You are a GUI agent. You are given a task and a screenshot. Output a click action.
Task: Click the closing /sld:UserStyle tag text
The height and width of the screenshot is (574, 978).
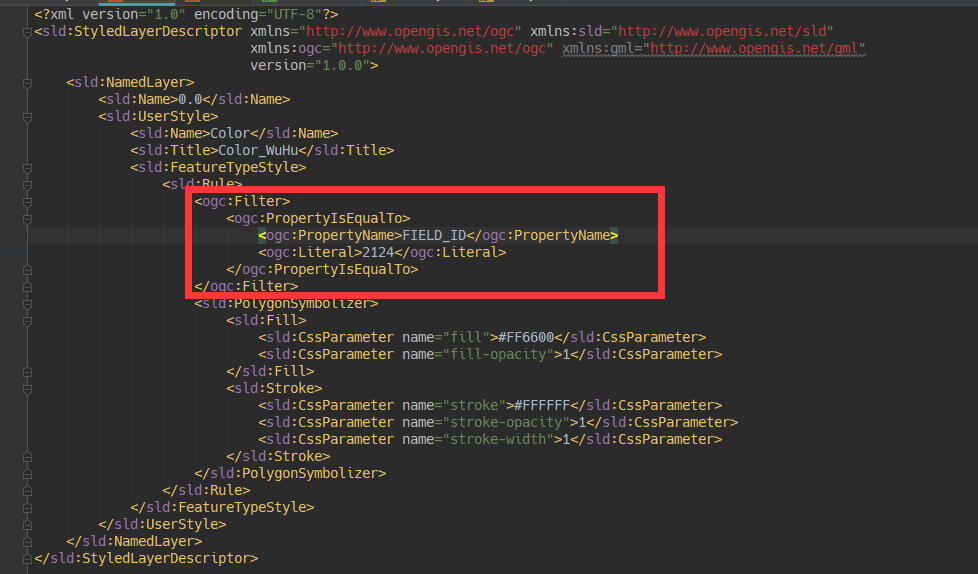[x=162, y=524]
